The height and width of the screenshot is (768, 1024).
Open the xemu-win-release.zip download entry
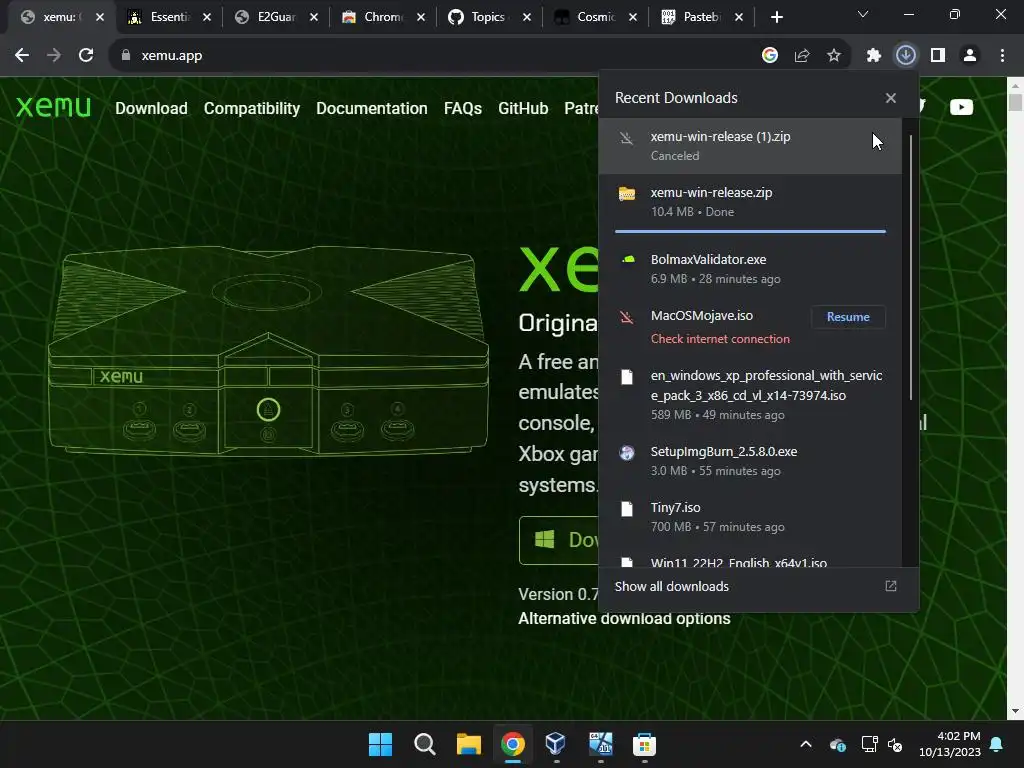tap(750, 202)
